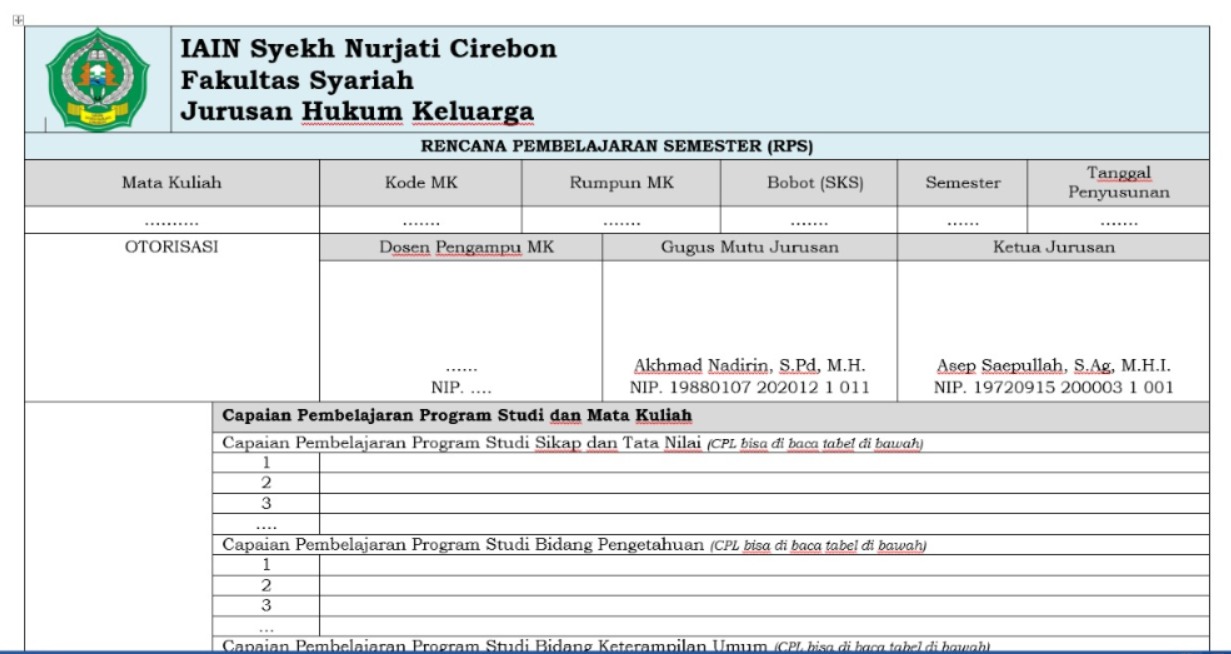The image size is (1231, 654).
Task: Click 'RENCANA PEMBELAJARAN SEMESTER (RPS)' title row
Action: [x=617, y=146]
